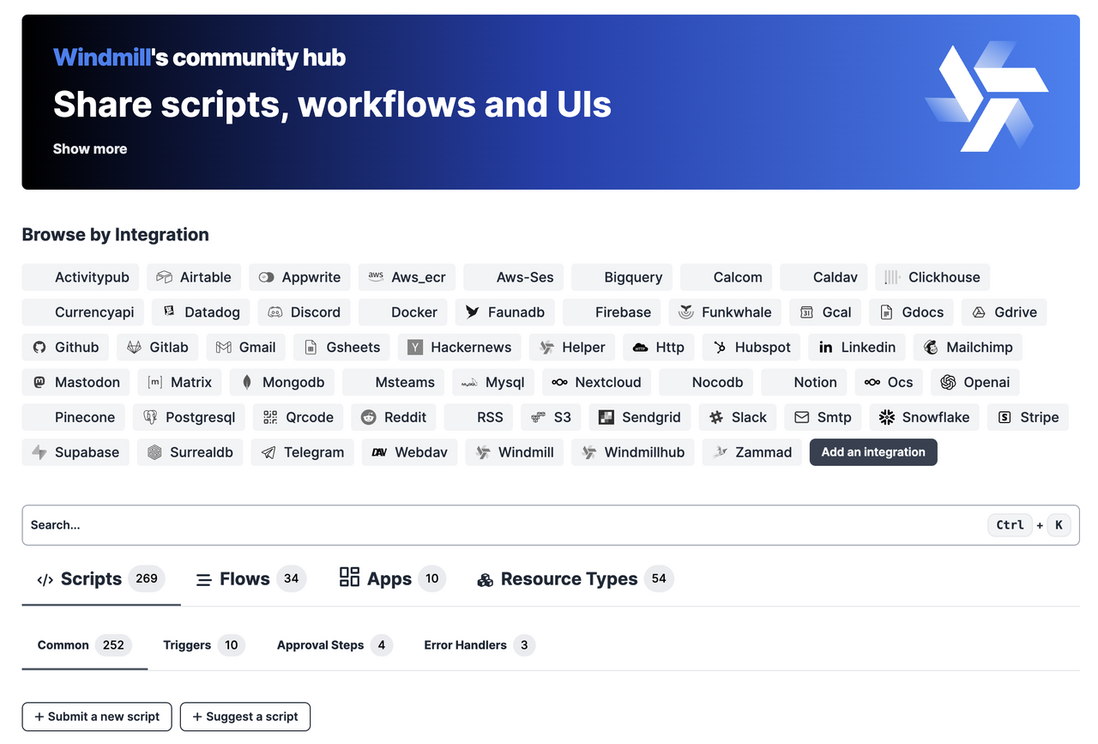Click the Reddit integration icon
This screenshot has height=744, width=1098.
click(368, 418)
